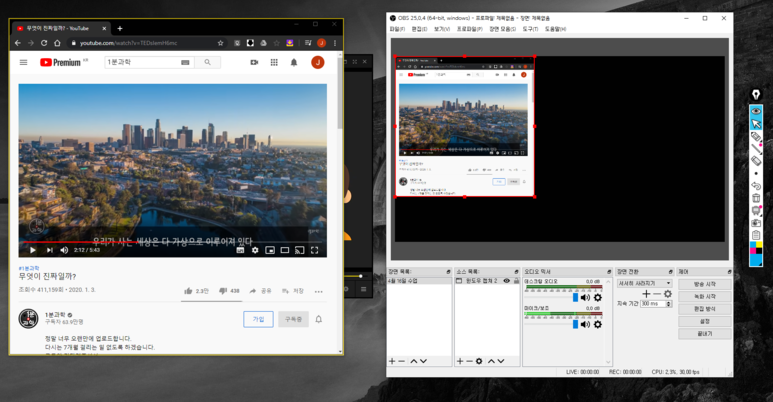Open 마이크/보조 gear settings
The height and width of the screenshot is (402, 773).
597,324
